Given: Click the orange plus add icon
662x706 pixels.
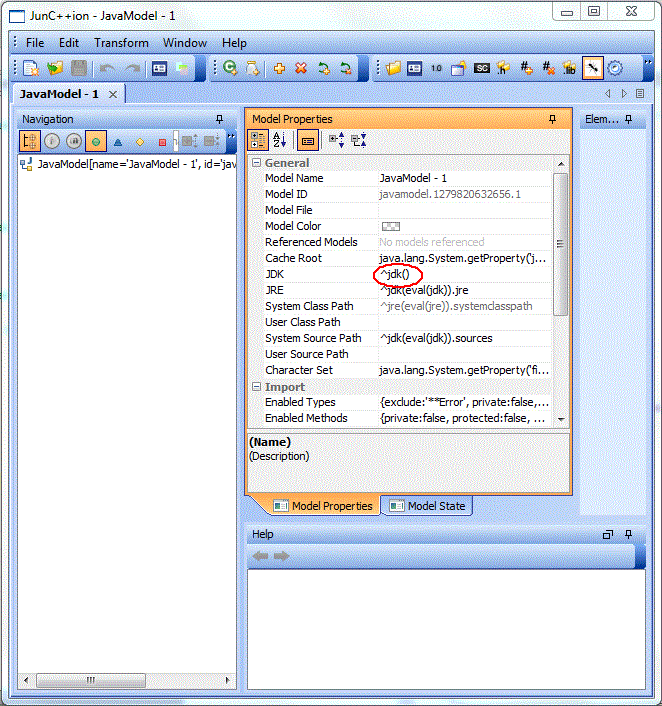Looking at the screenshot, I should click(x=280, y=68).
